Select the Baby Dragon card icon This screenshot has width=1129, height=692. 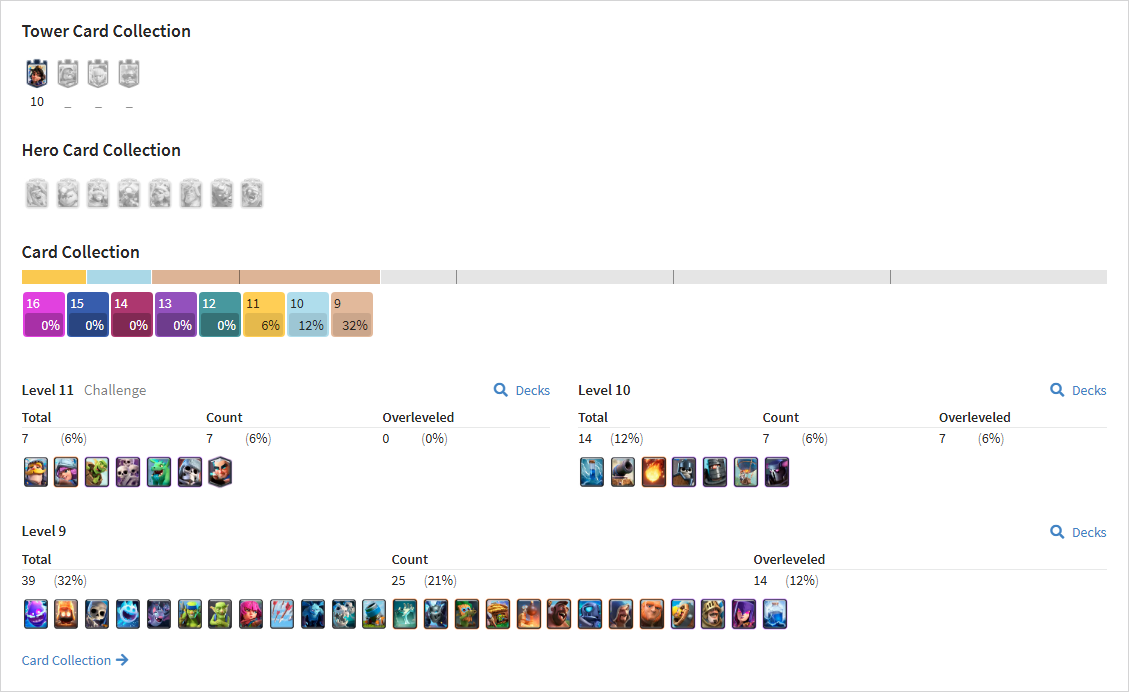click(x=158, y=472)
